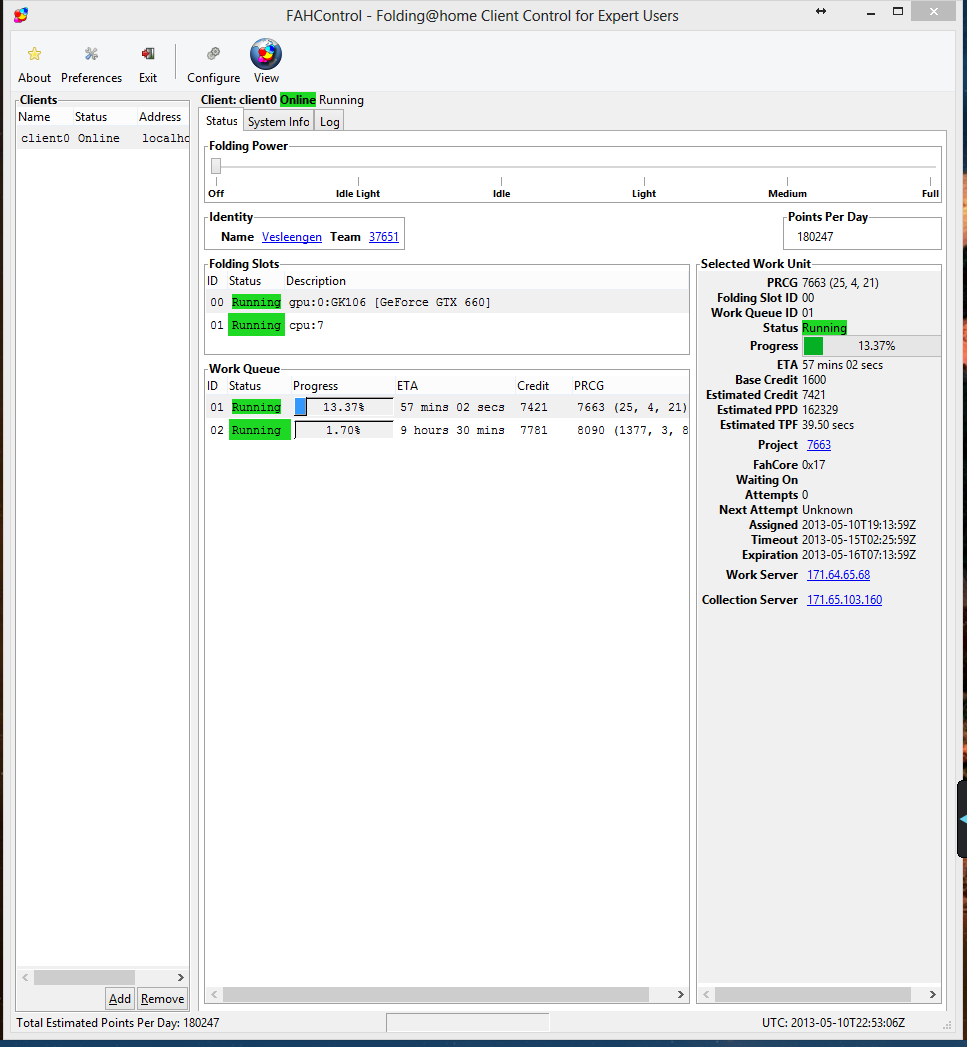Click Total Estimated Points Per Day text
The image size is (967, 1047).
[118, 1023]
